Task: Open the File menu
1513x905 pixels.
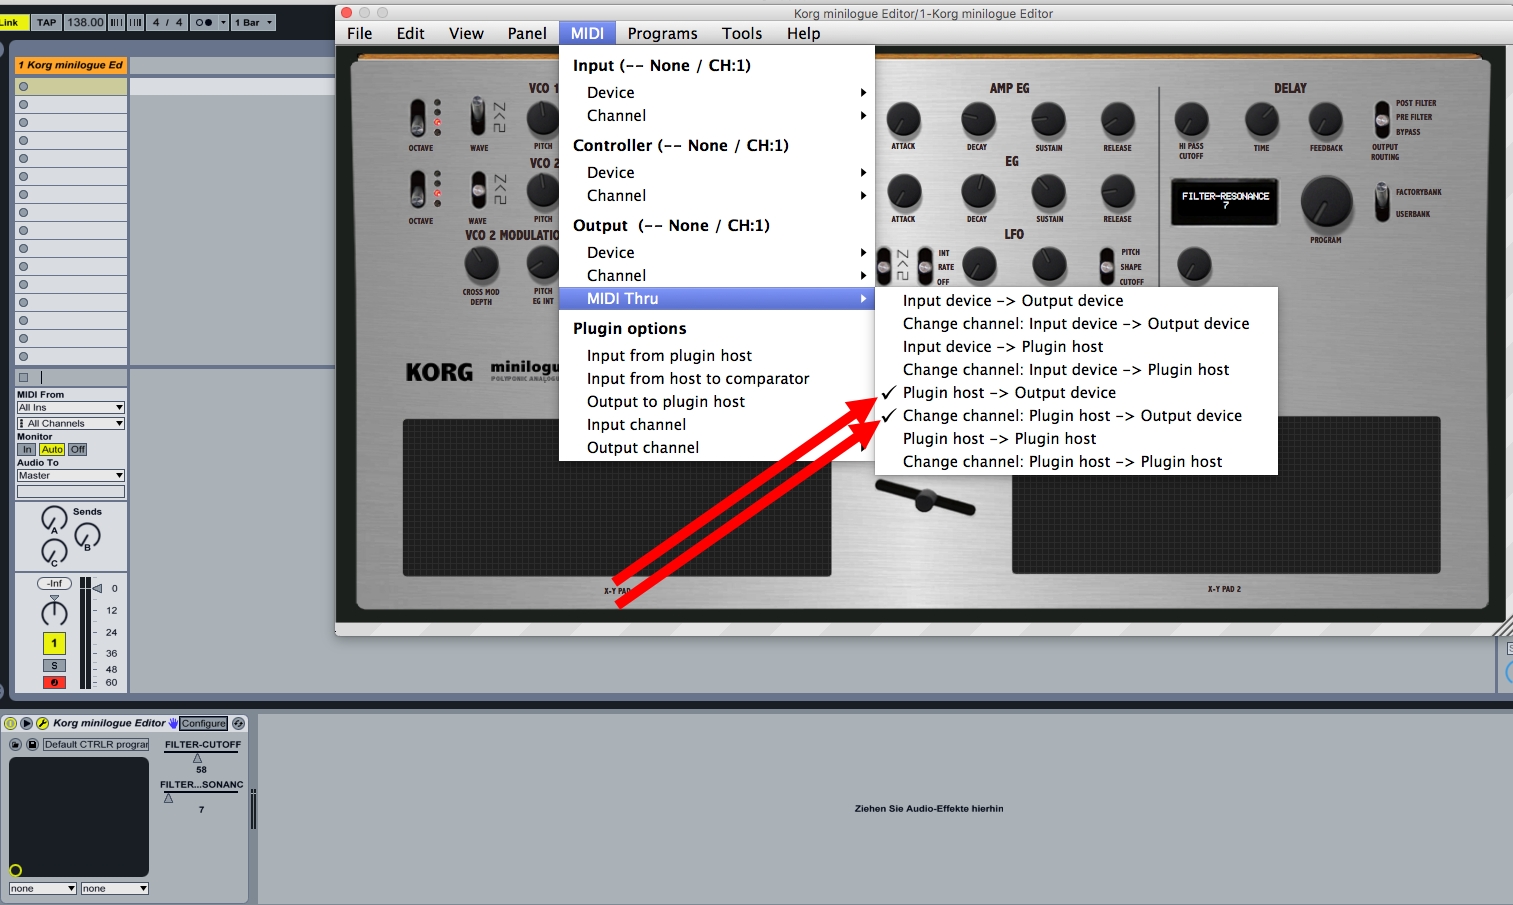Action: (x=360, y=33)
